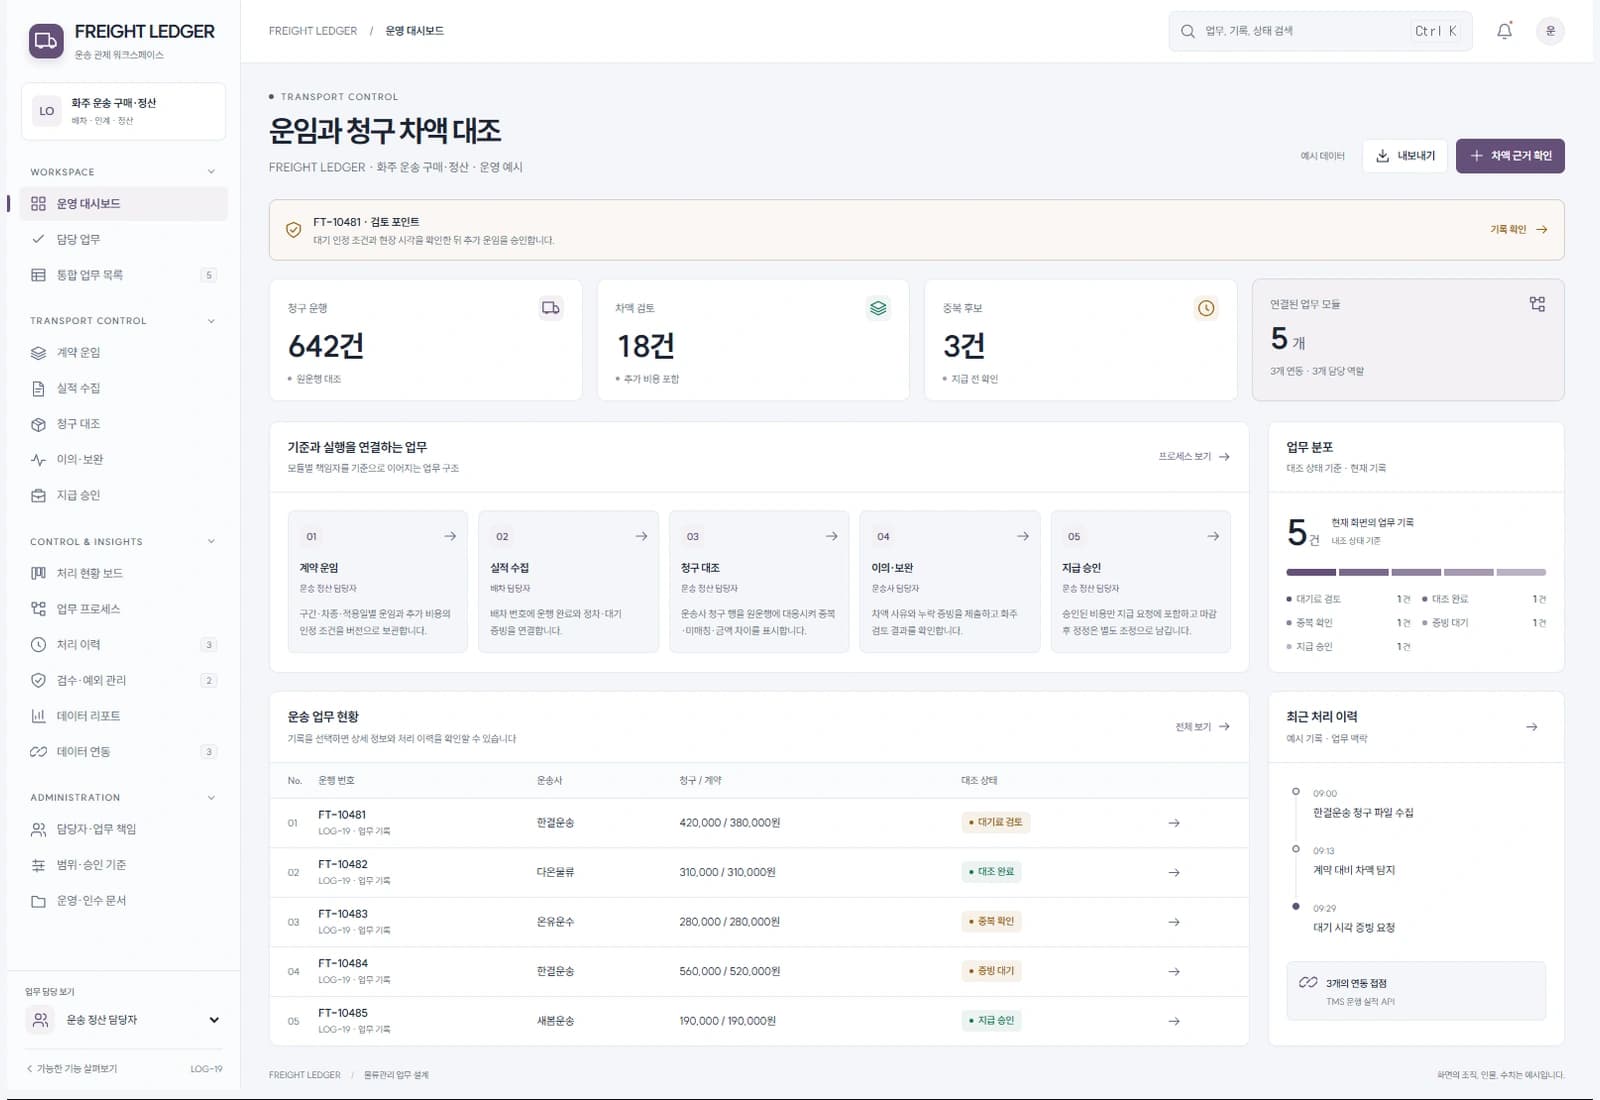Click the layers icon on 차액 검토 card
Viewport: 1600px width, 1100px height.
878,308
